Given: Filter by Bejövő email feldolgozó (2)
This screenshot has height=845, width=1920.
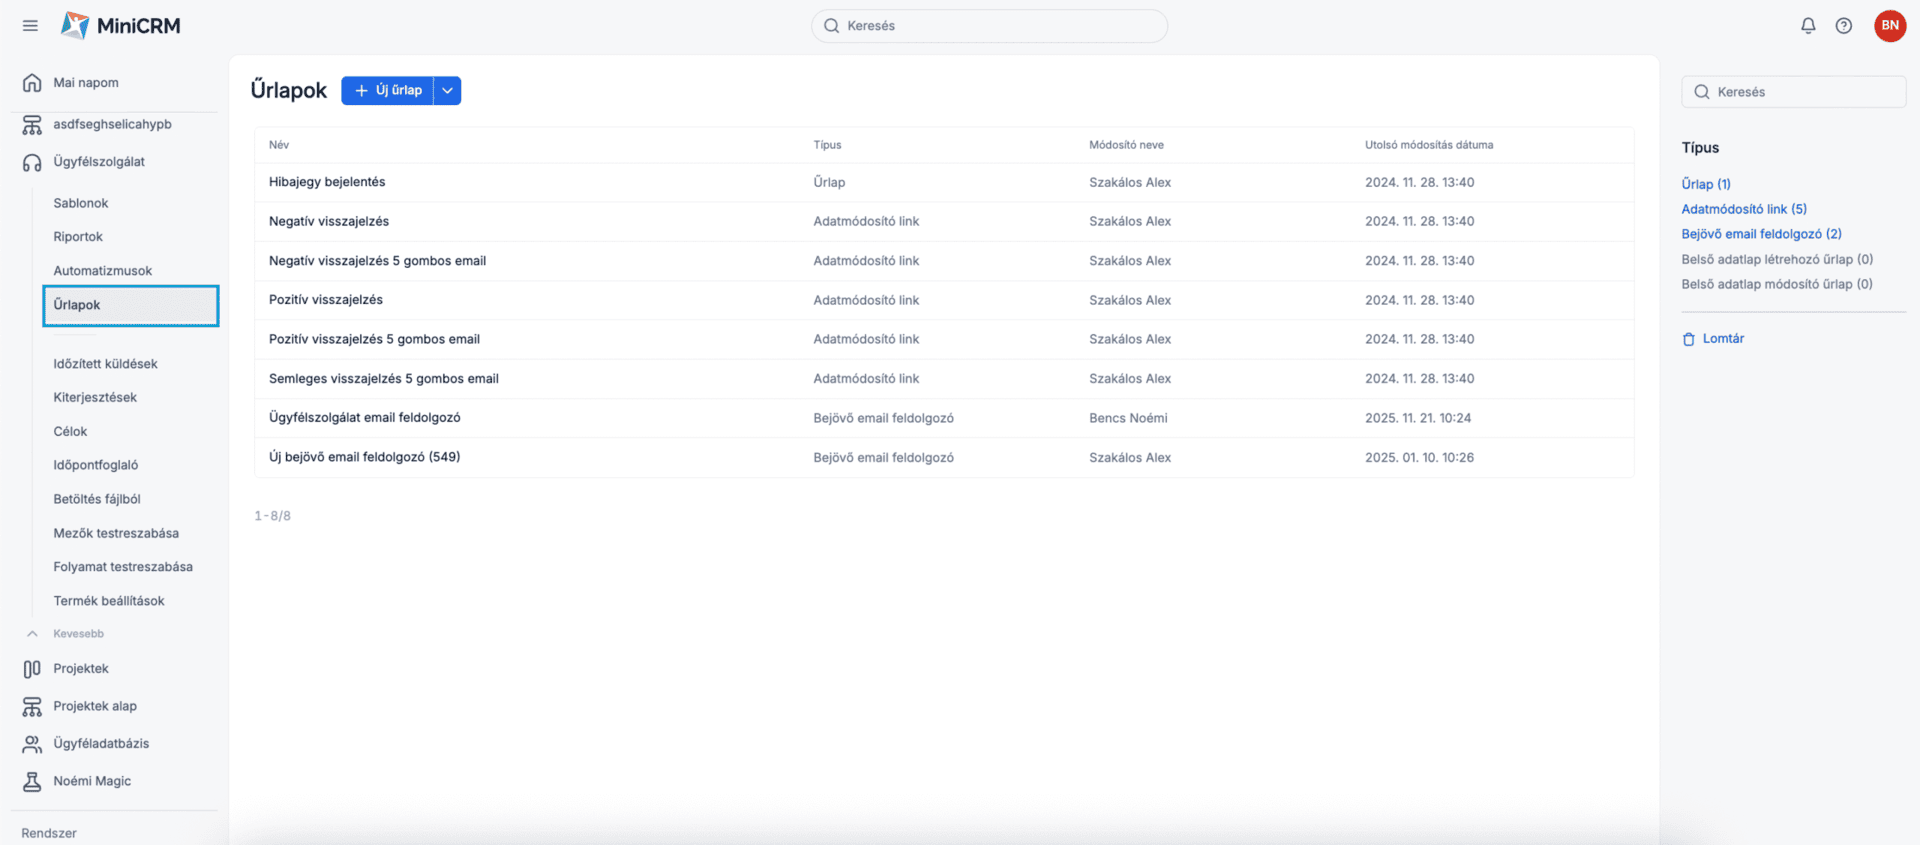Looking at the screenshot, I should click(x=1761, y=234).
